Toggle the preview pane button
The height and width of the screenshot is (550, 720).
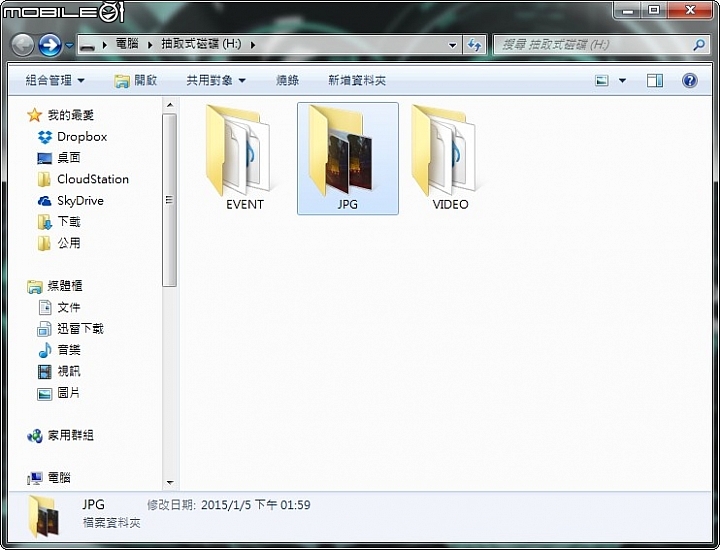coord(655,81)
